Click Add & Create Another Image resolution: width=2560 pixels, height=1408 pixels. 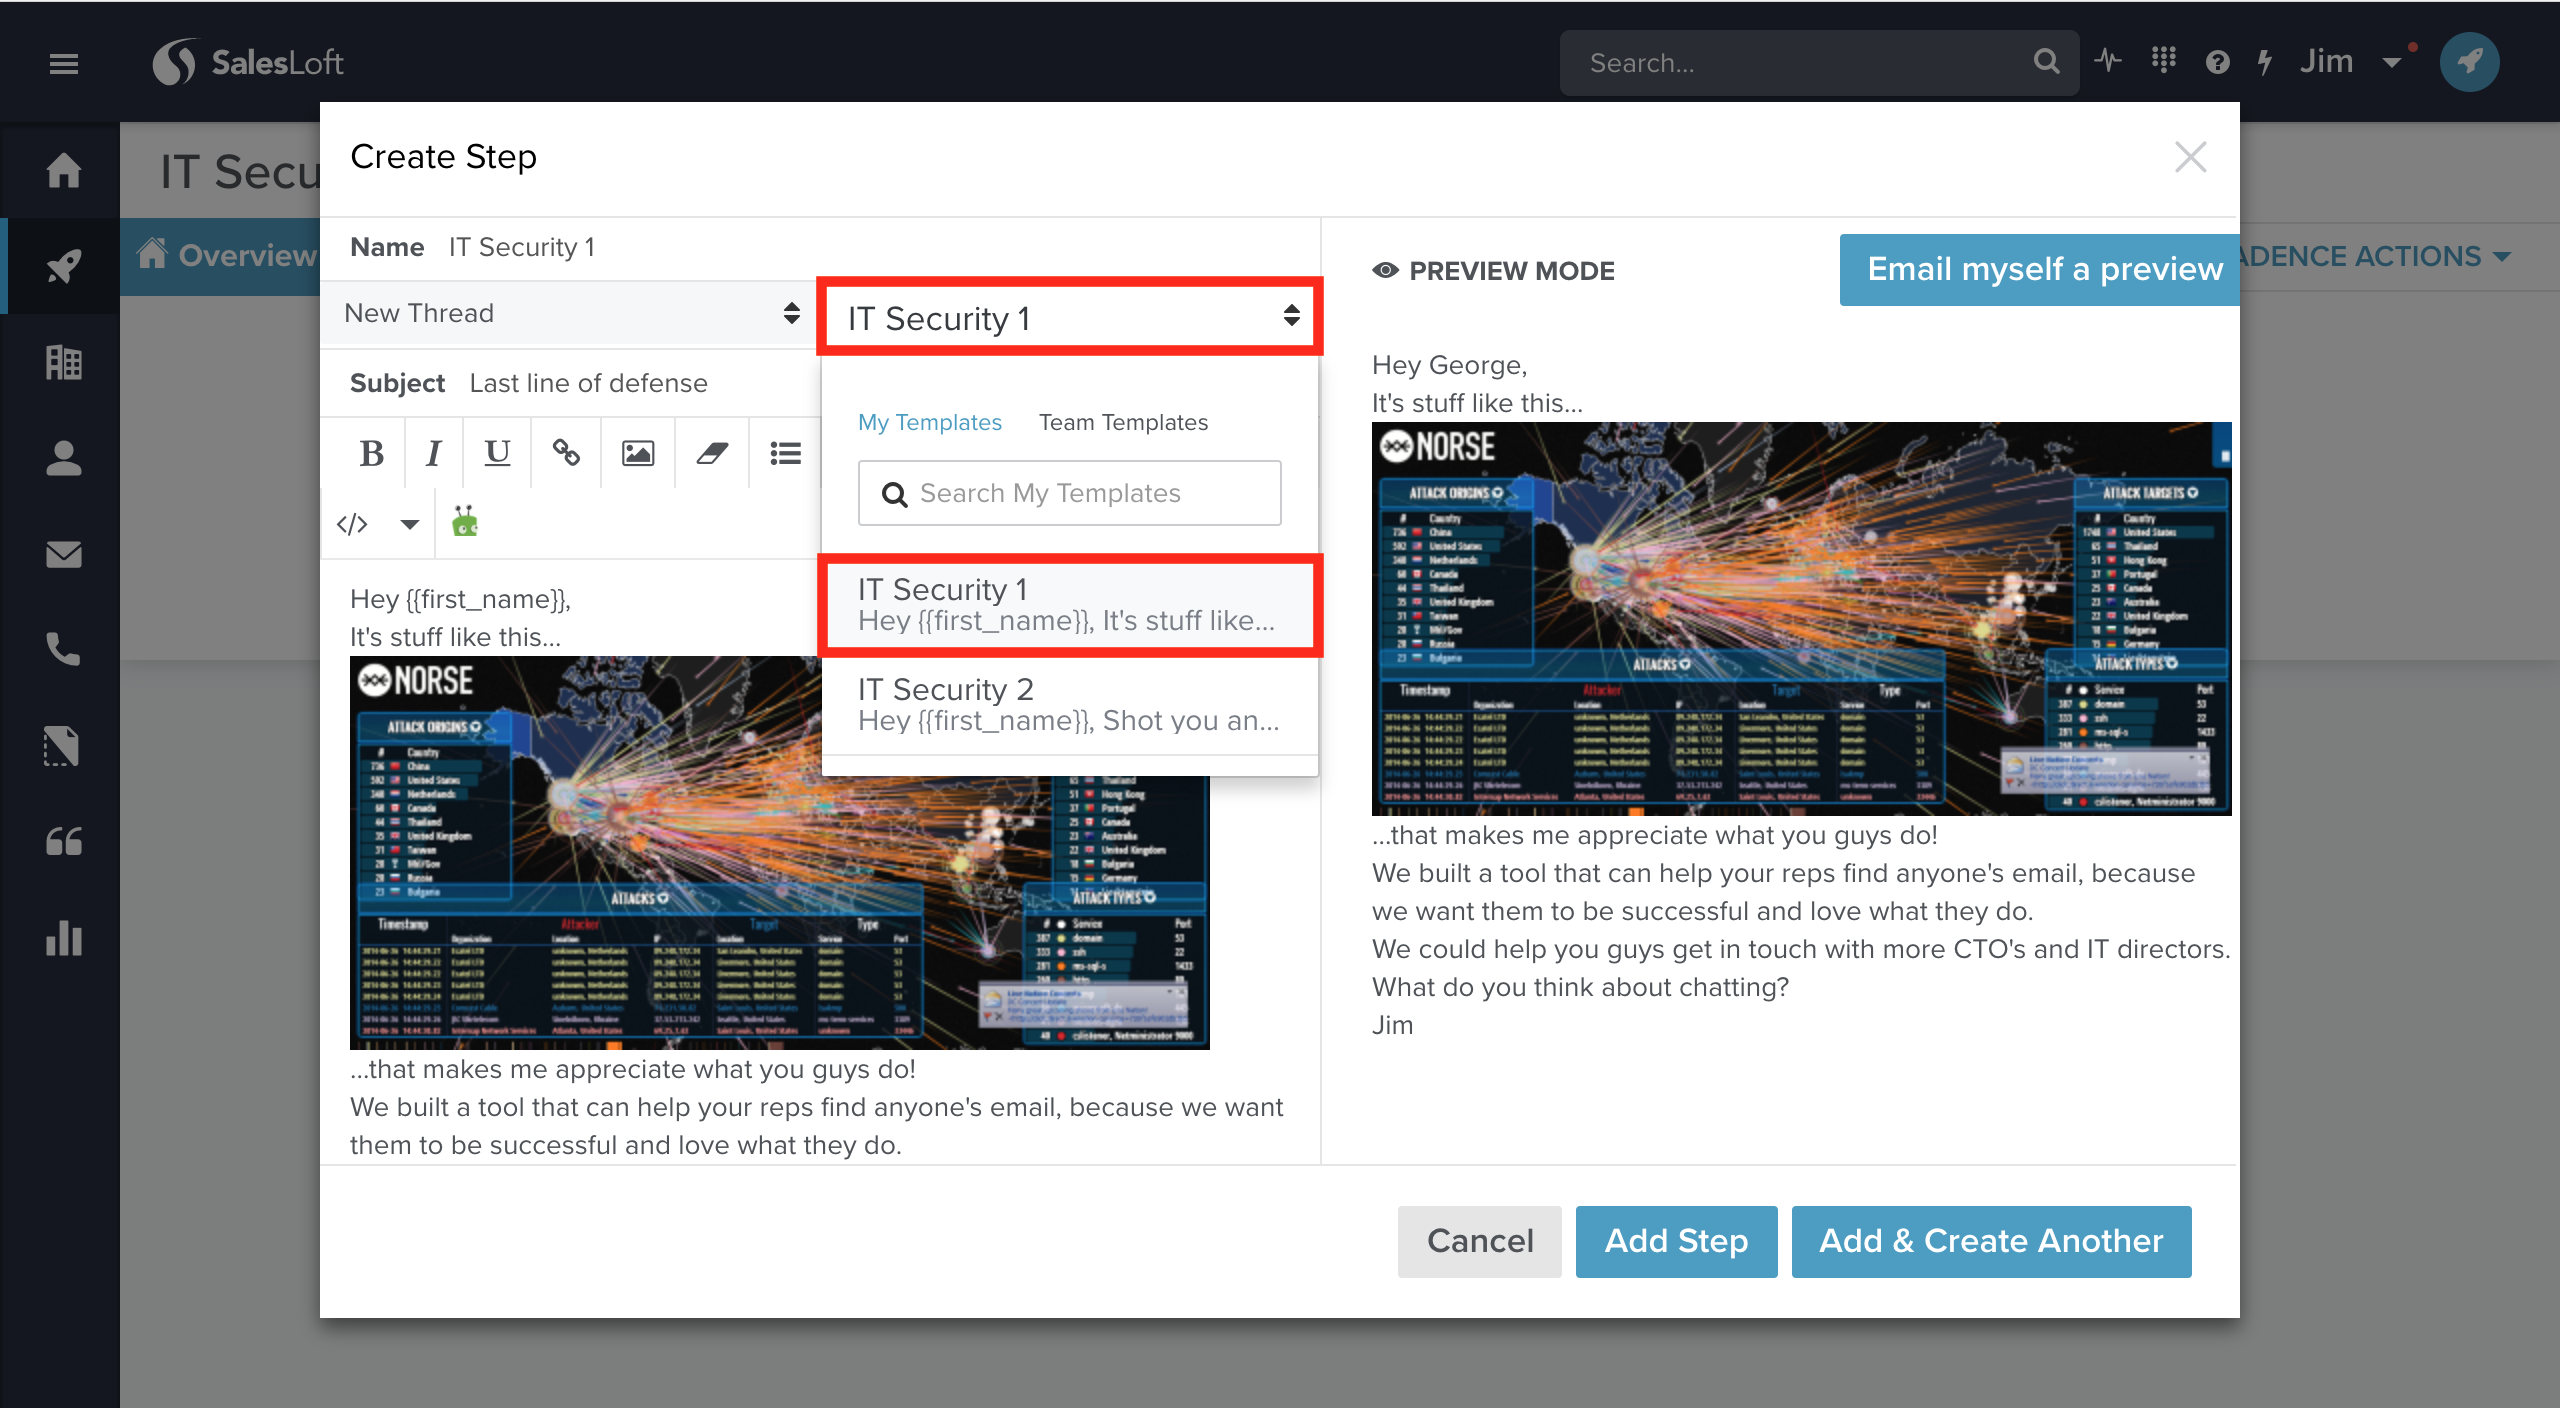(1990, 1241)
